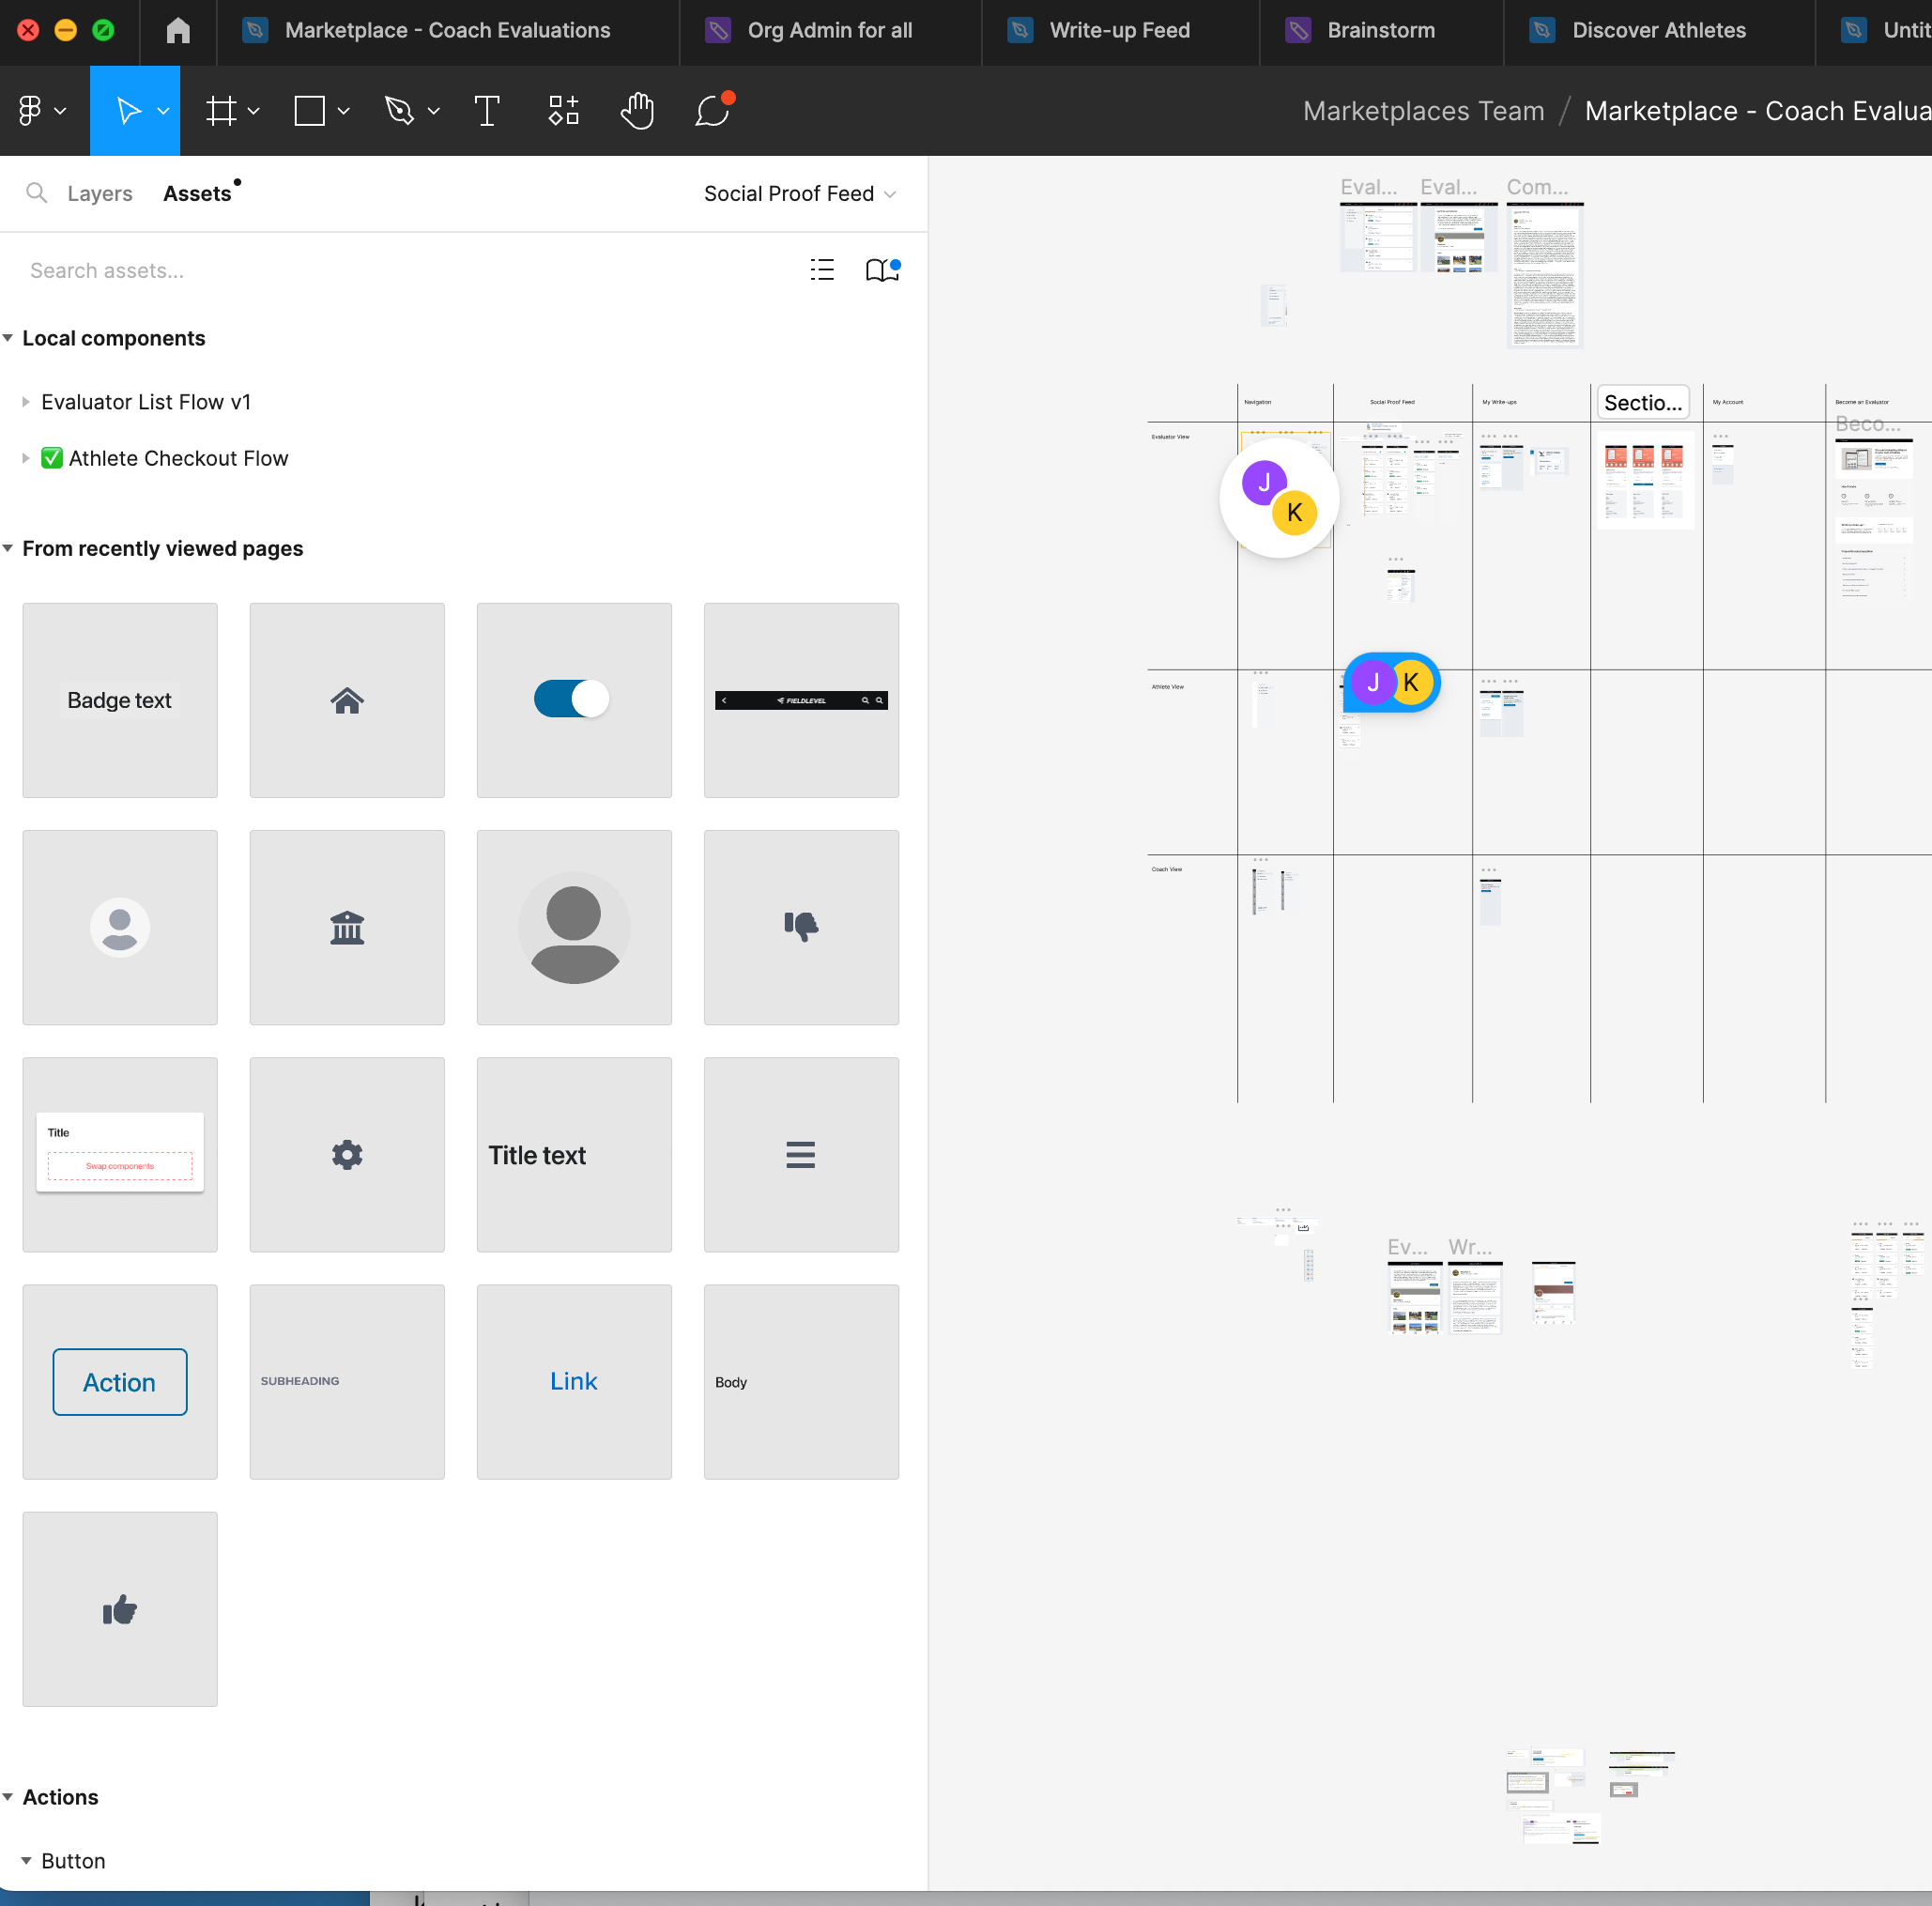Select the Frame tool
The height and width of the screenshot is (1906, 1932).
pyautogui.click(x=221, y=111)
